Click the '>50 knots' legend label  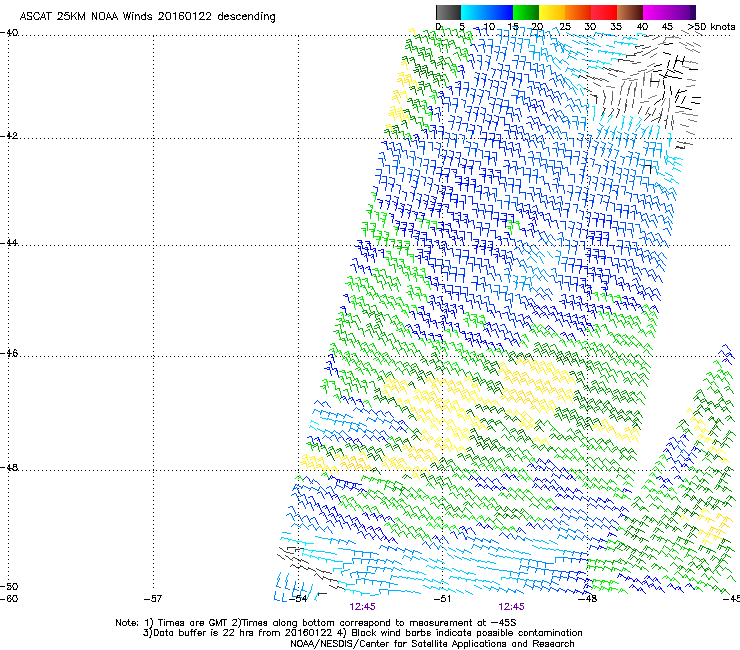711,27
